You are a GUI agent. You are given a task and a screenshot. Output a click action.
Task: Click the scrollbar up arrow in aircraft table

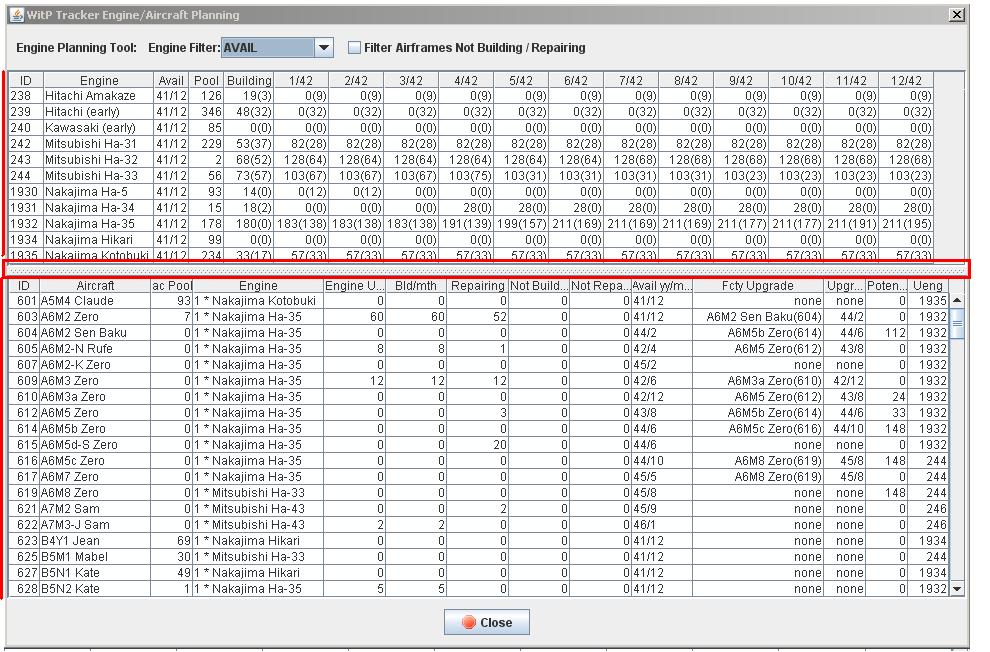click(957, 301)
